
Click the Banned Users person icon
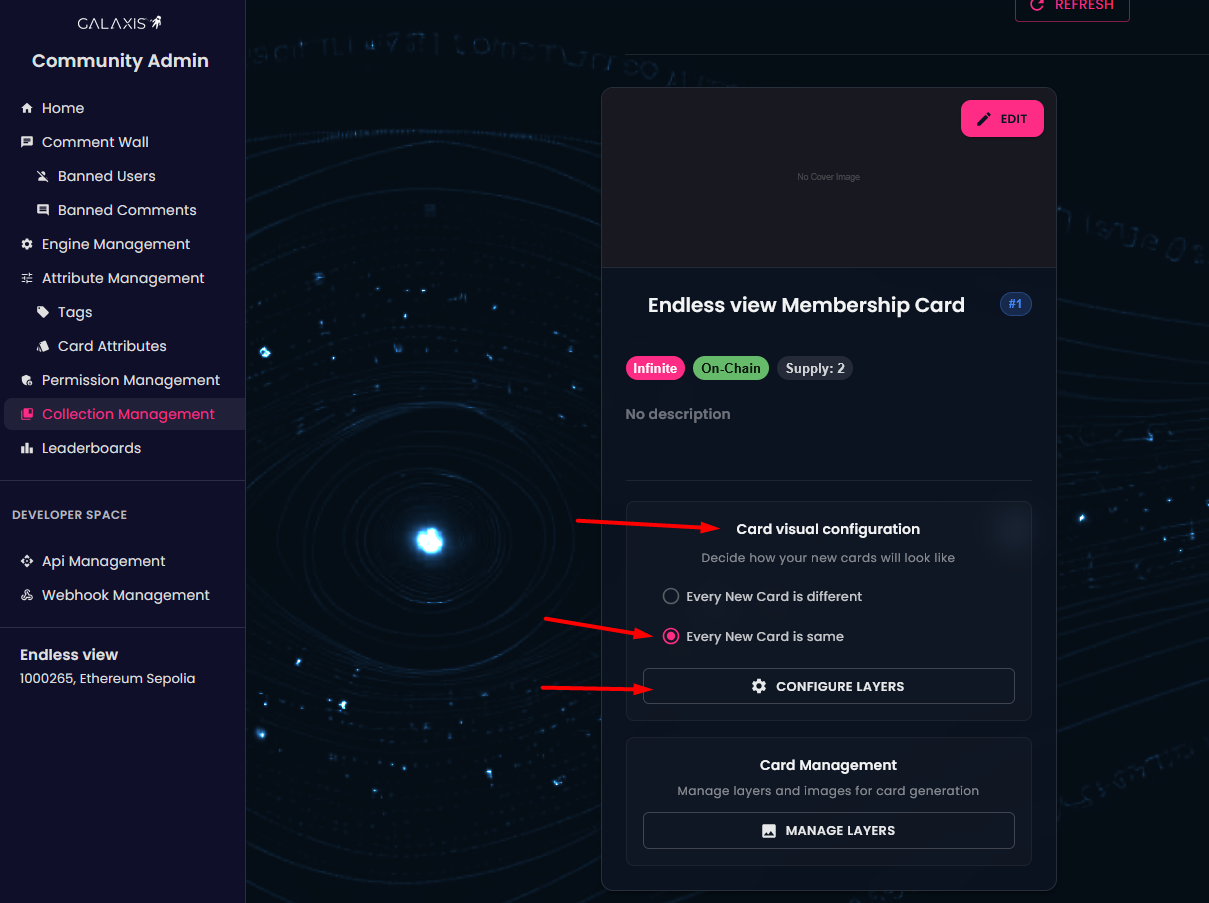pos(43,176)
